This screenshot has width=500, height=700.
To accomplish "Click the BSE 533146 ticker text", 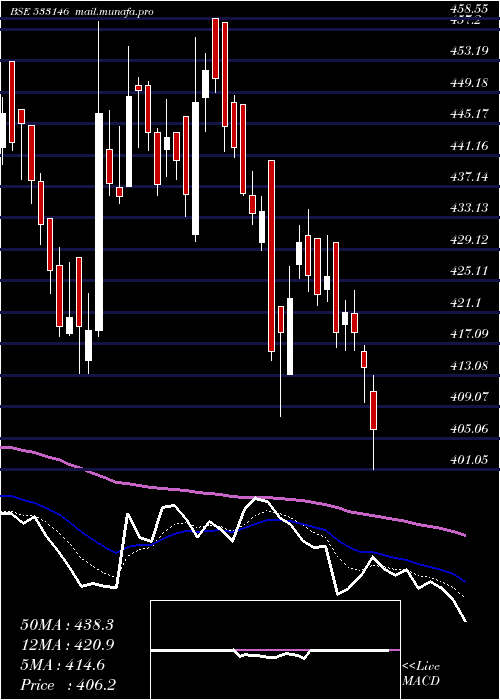I will pos(40,12).
